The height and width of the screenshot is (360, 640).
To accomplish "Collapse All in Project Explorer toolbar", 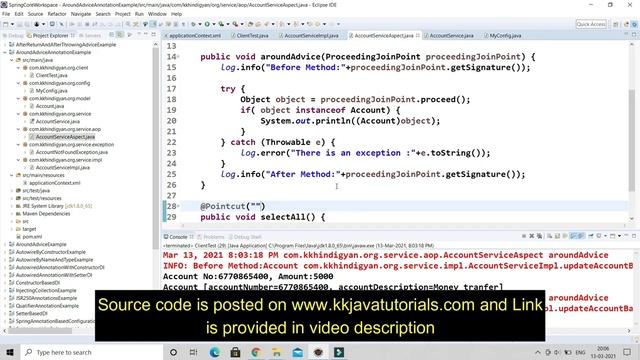I will (x=111, y=35).
